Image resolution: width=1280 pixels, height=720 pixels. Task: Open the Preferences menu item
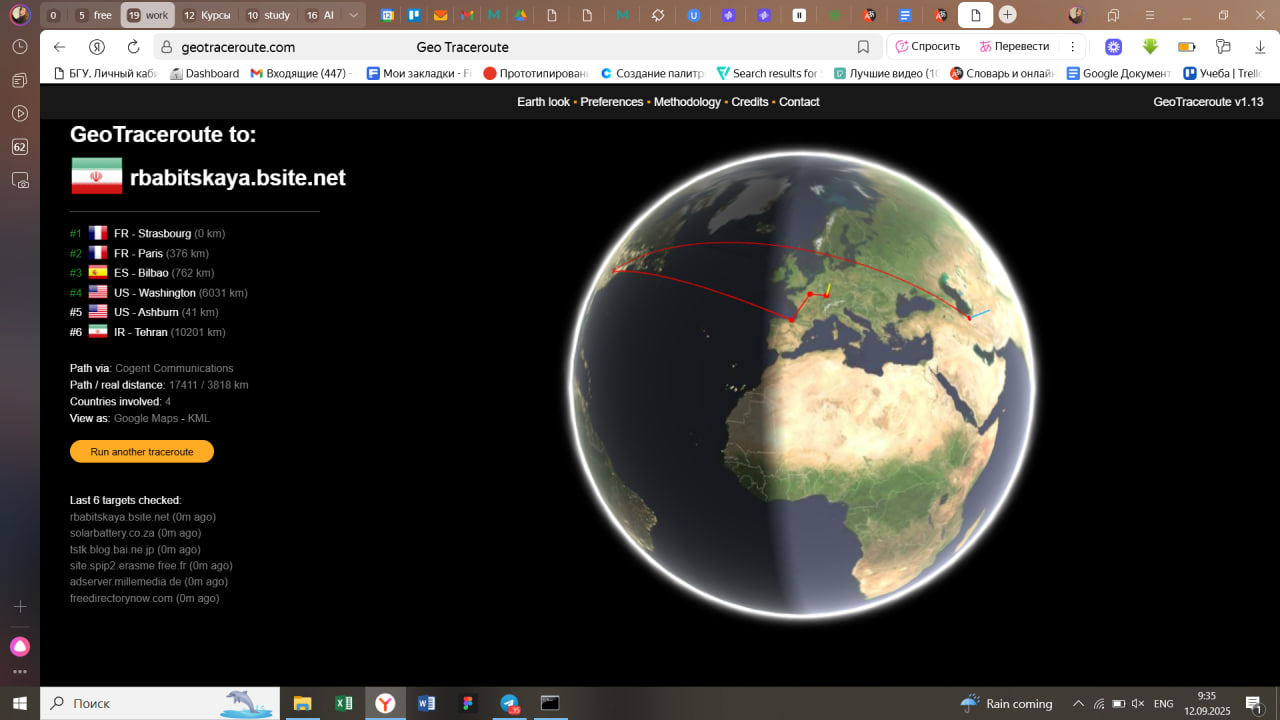click(611, 102)
